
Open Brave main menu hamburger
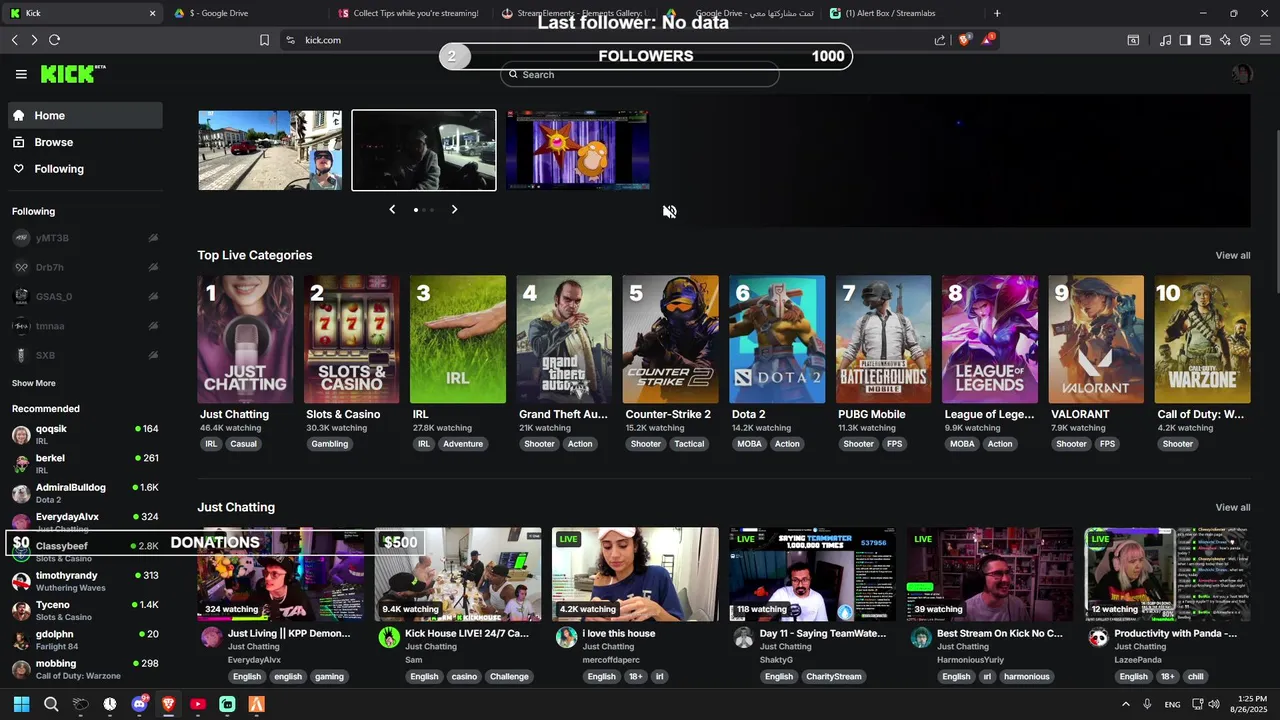(1265, 40)
